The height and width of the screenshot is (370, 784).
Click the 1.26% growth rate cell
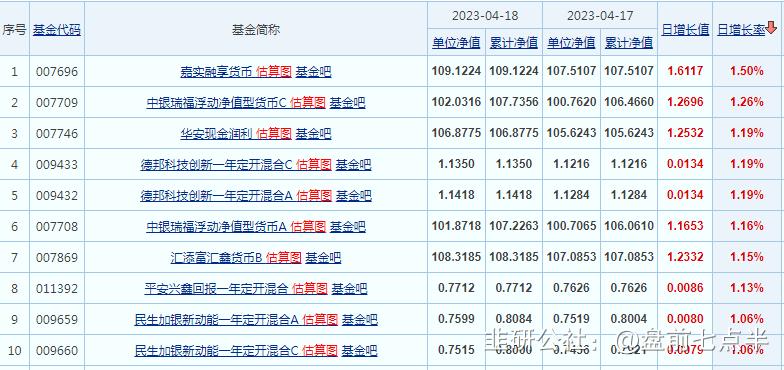(x=747, y=102)
